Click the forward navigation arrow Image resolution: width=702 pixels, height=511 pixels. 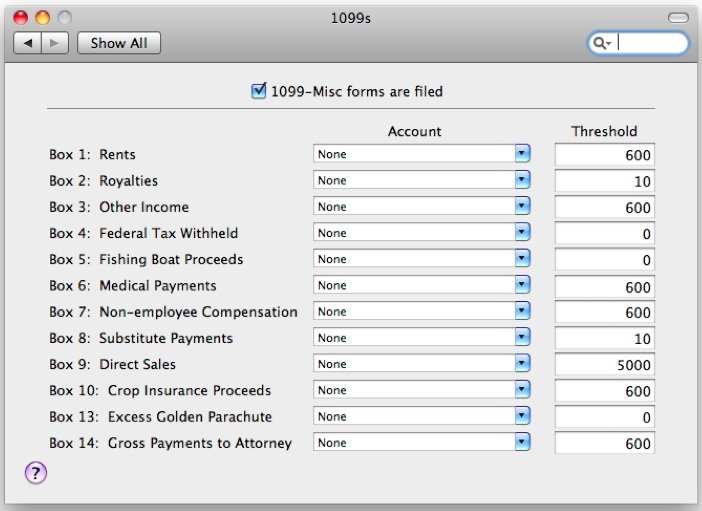point(55,43)
